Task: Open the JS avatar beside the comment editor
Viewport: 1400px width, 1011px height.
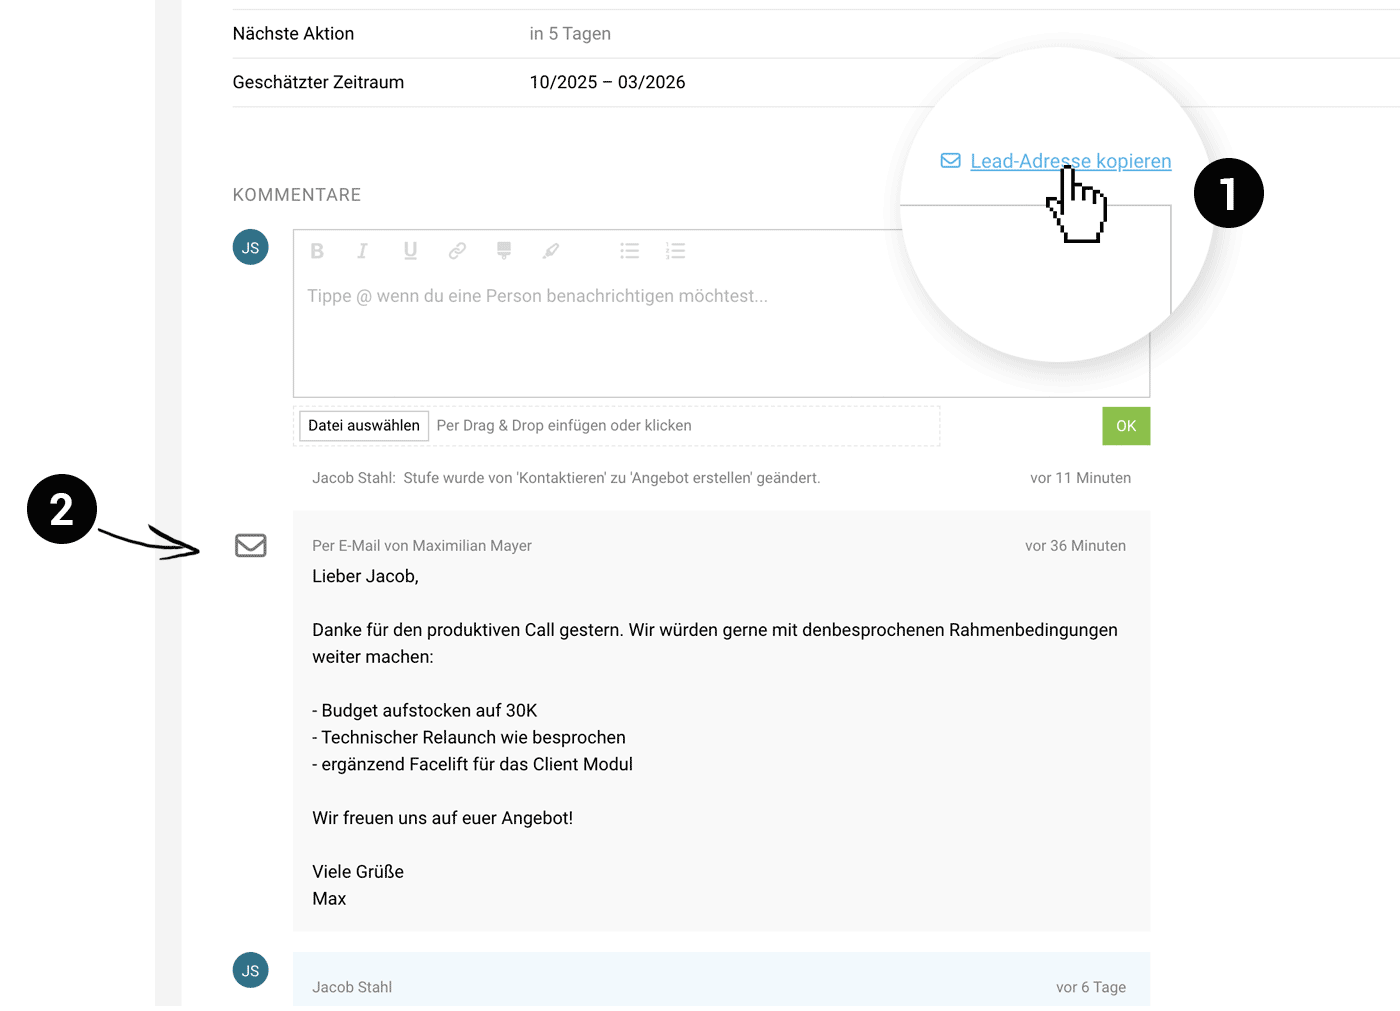Action: [250, 246]
